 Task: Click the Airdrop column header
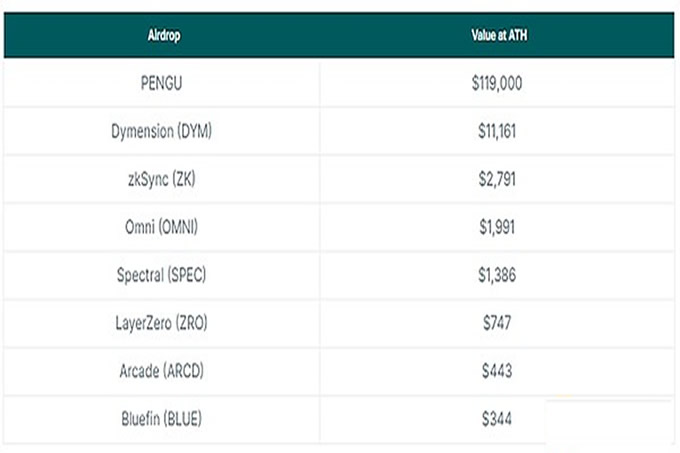163,35
